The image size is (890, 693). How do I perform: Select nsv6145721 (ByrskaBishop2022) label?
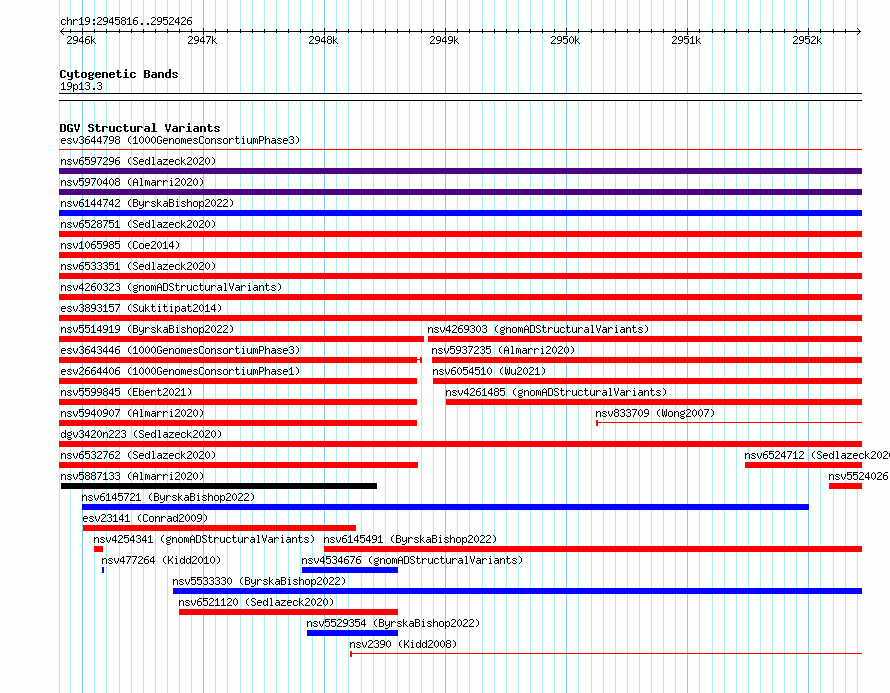[x=168, y=497]
